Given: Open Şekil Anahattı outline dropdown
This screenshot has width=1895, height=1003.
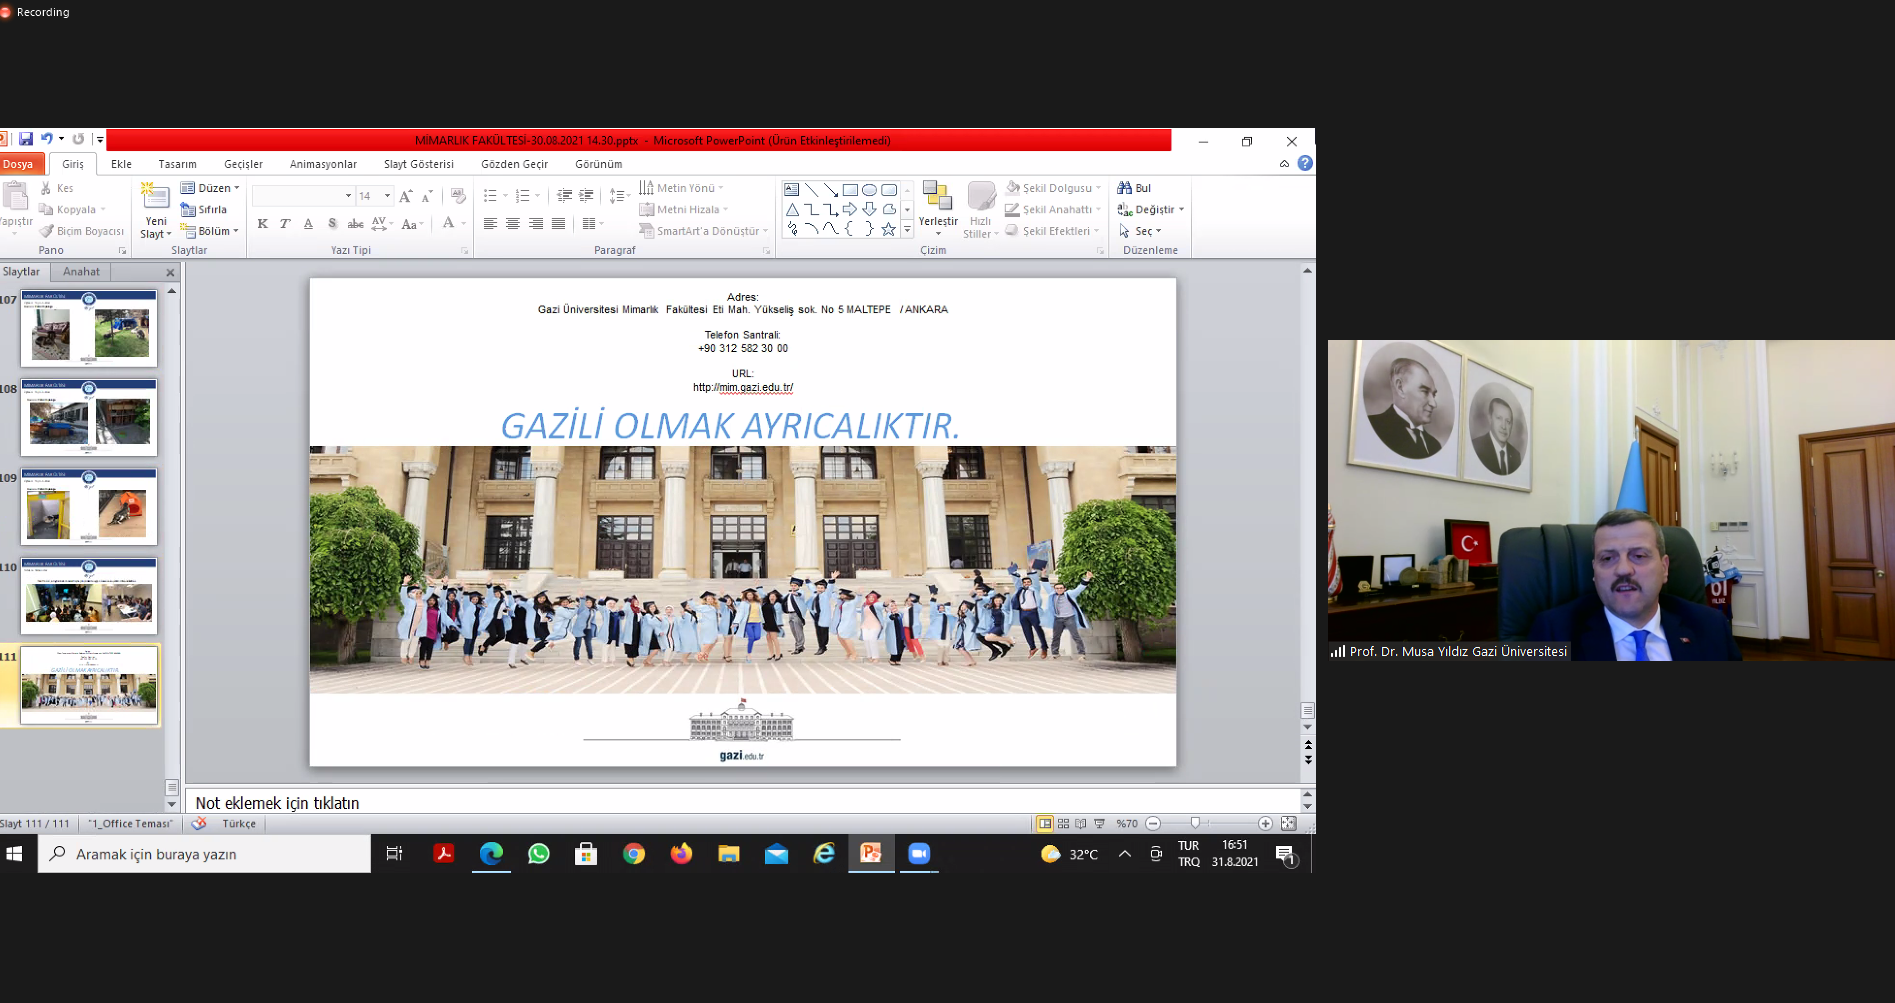Looking at the screenshot, I should pos(1054,210).
